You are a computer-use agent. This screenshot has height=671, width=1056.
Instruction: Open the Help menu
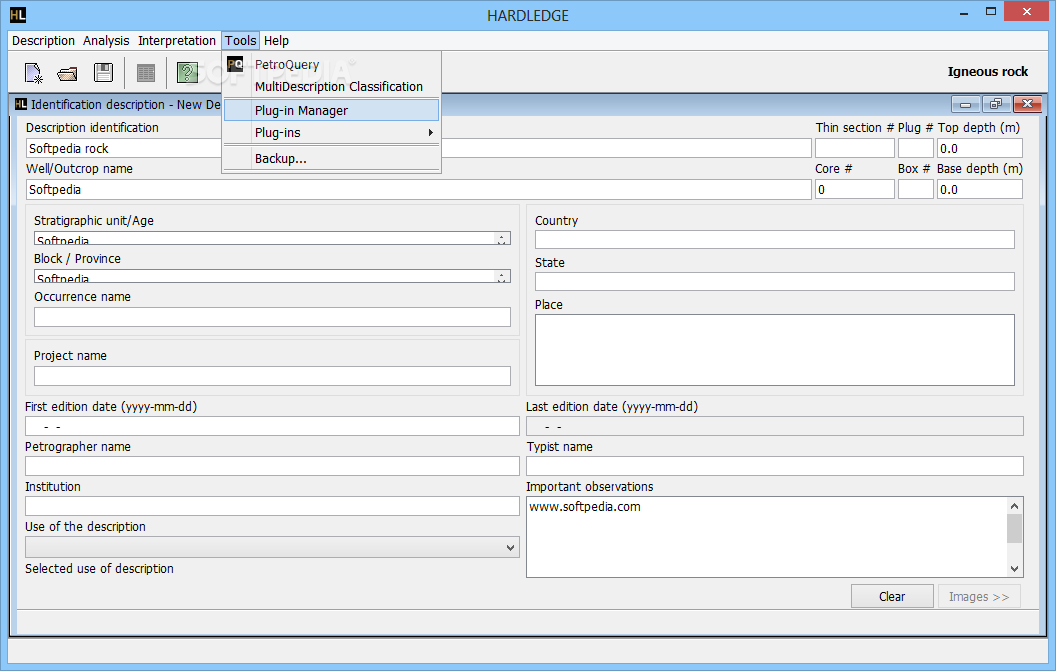276,40
